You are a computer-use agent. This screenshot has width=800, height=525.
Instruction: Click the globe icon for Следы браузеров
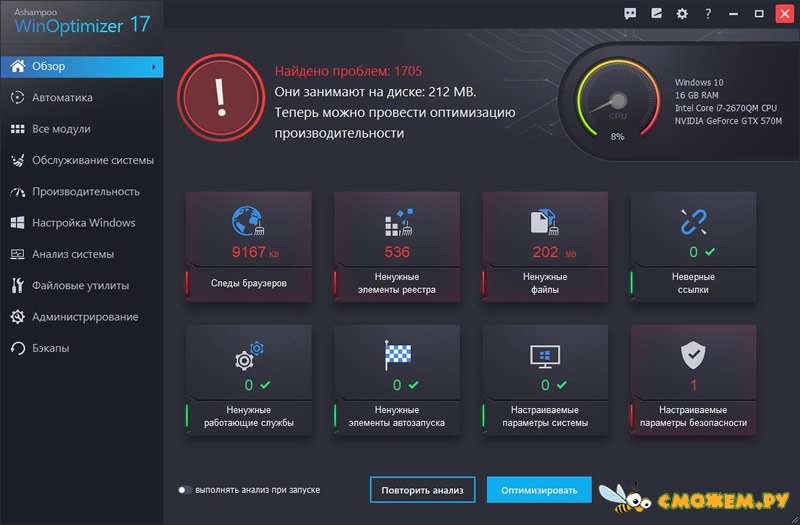coord(248,221)
